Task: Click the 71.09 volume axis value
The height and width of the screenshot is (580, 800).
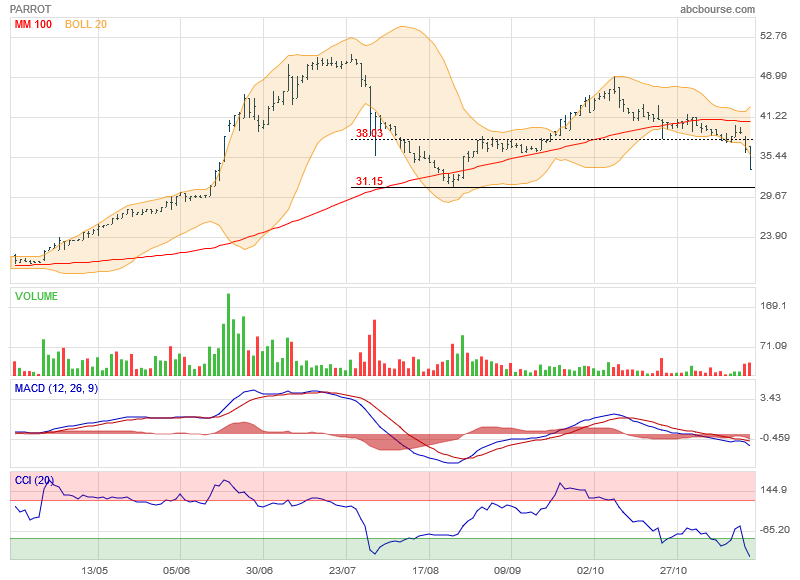Action: [x=773, y=346]
